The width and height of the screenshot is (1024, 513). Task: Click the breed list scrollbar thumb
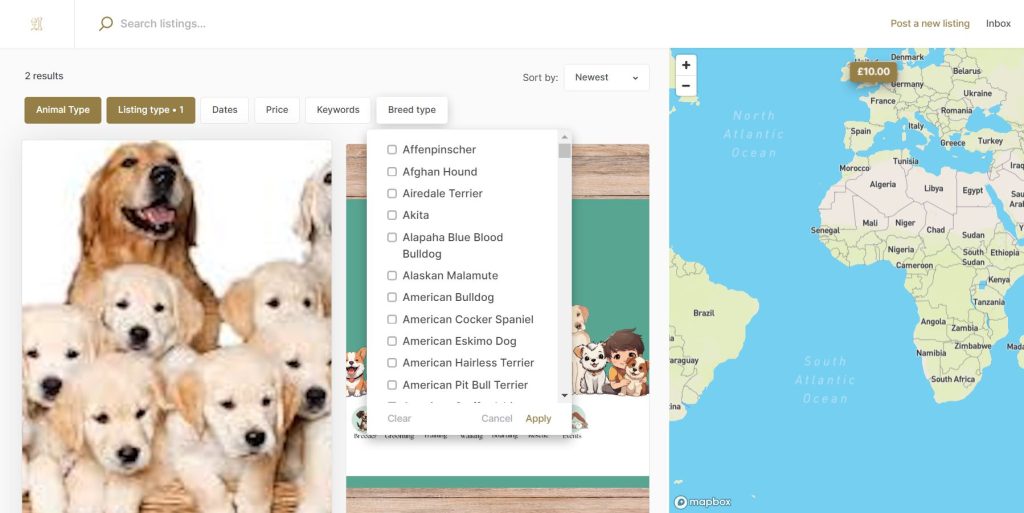(564, 151)
